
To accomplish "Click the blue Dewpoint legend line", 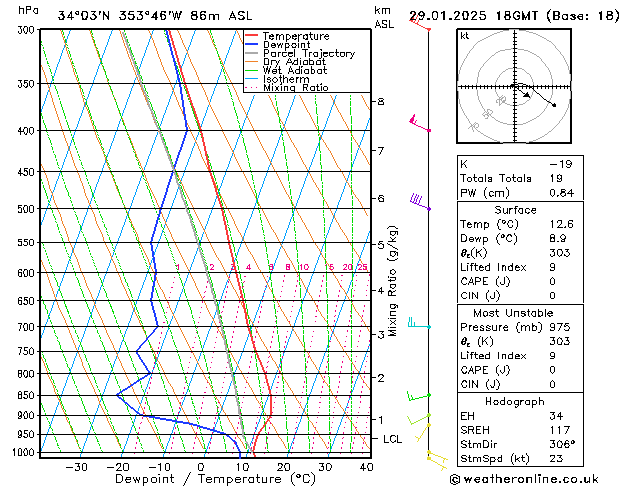I will point(252,44).
